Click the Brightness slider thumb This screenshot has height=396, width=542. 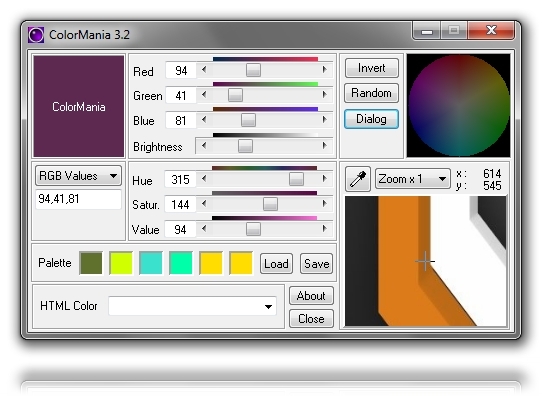pos(245,146)
